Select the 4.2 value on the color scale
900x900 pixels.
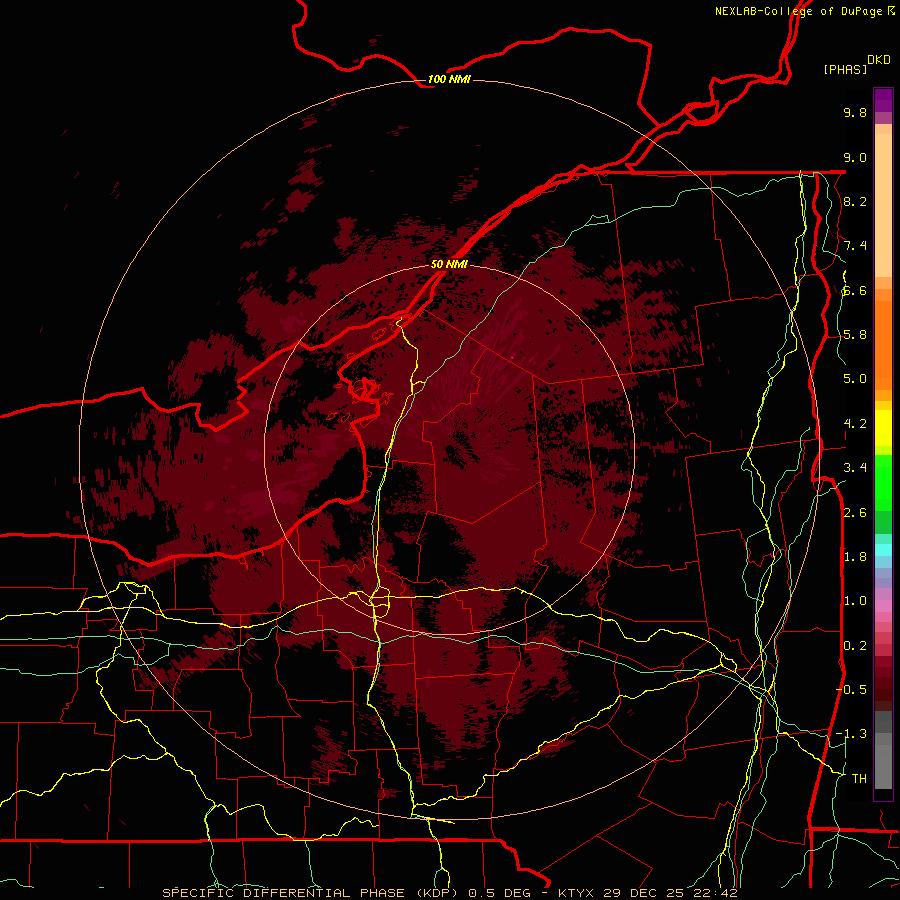[x=855, y=424]
